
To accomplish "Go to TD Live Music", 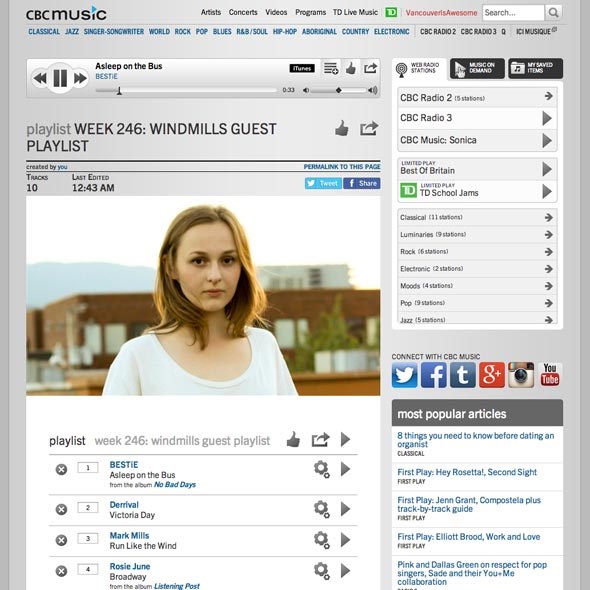I will [x=355, y=12].
